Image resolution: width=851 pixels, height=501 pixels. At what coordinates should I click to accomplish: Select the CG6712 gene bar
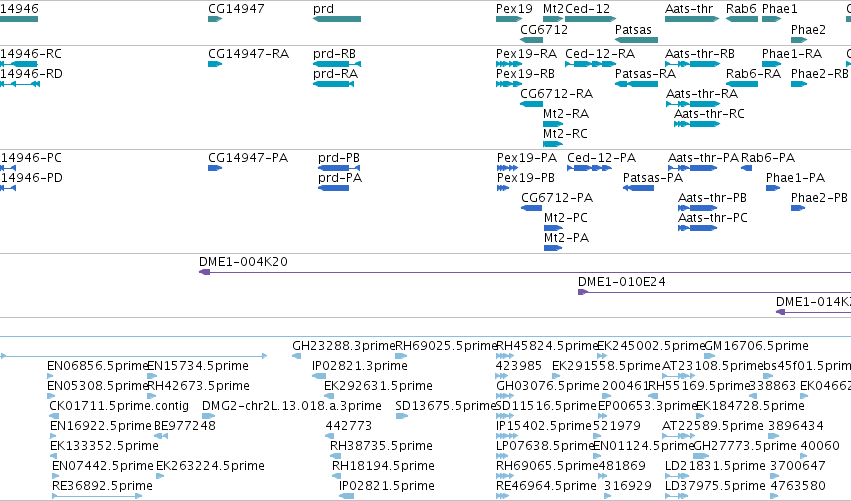[x=531, y=40]
